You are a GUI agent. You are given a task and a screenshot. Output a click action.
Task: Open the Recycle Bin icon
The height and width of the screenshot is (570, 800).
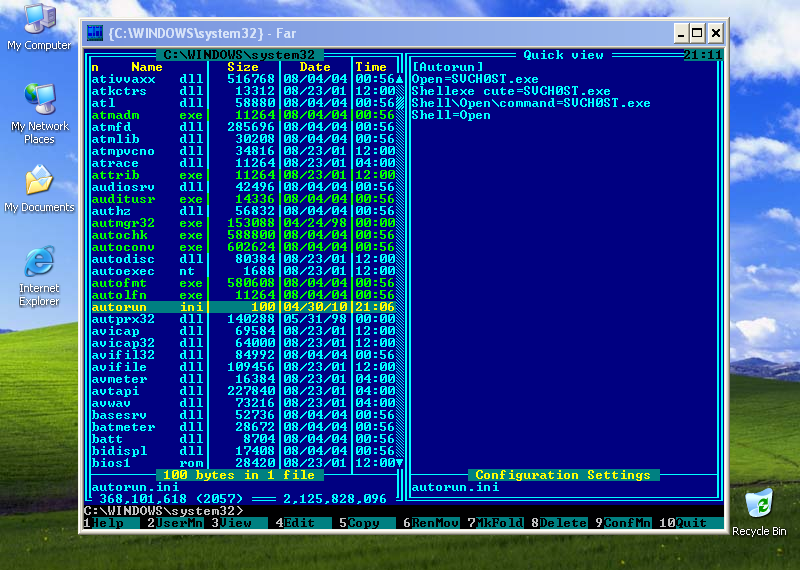(759, 512)
